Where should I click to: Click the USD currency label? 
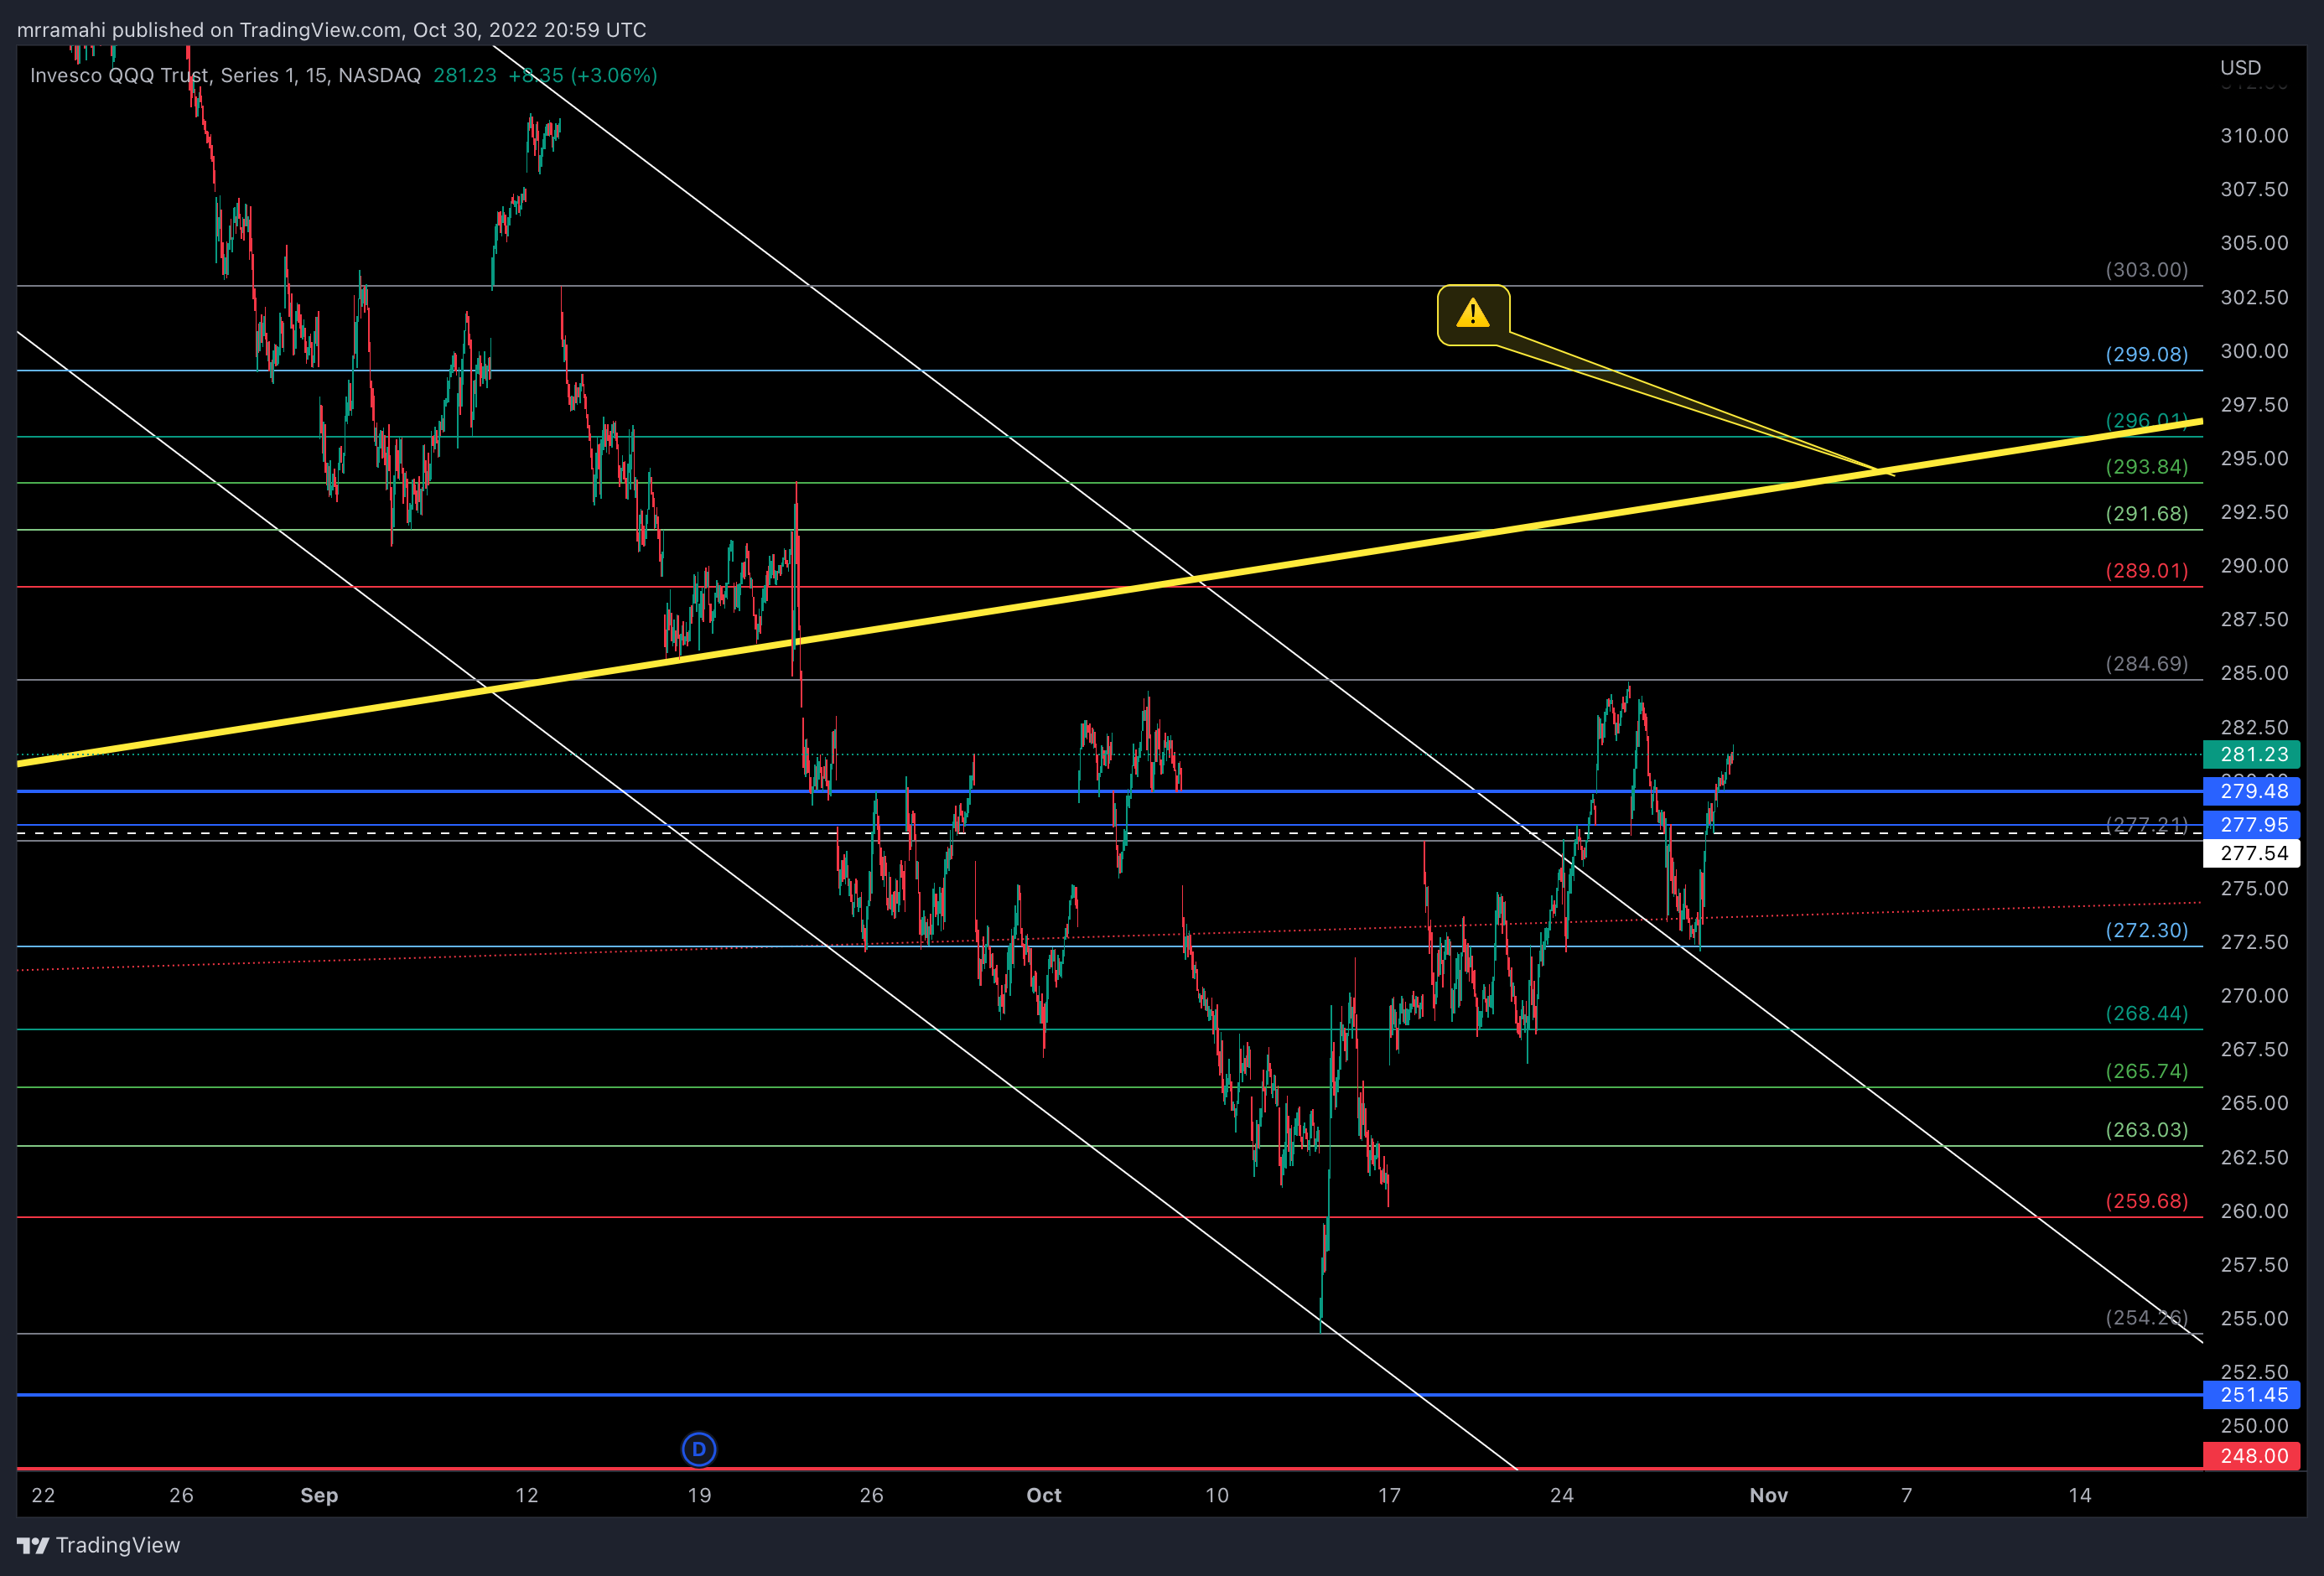tap(2240, 67)
